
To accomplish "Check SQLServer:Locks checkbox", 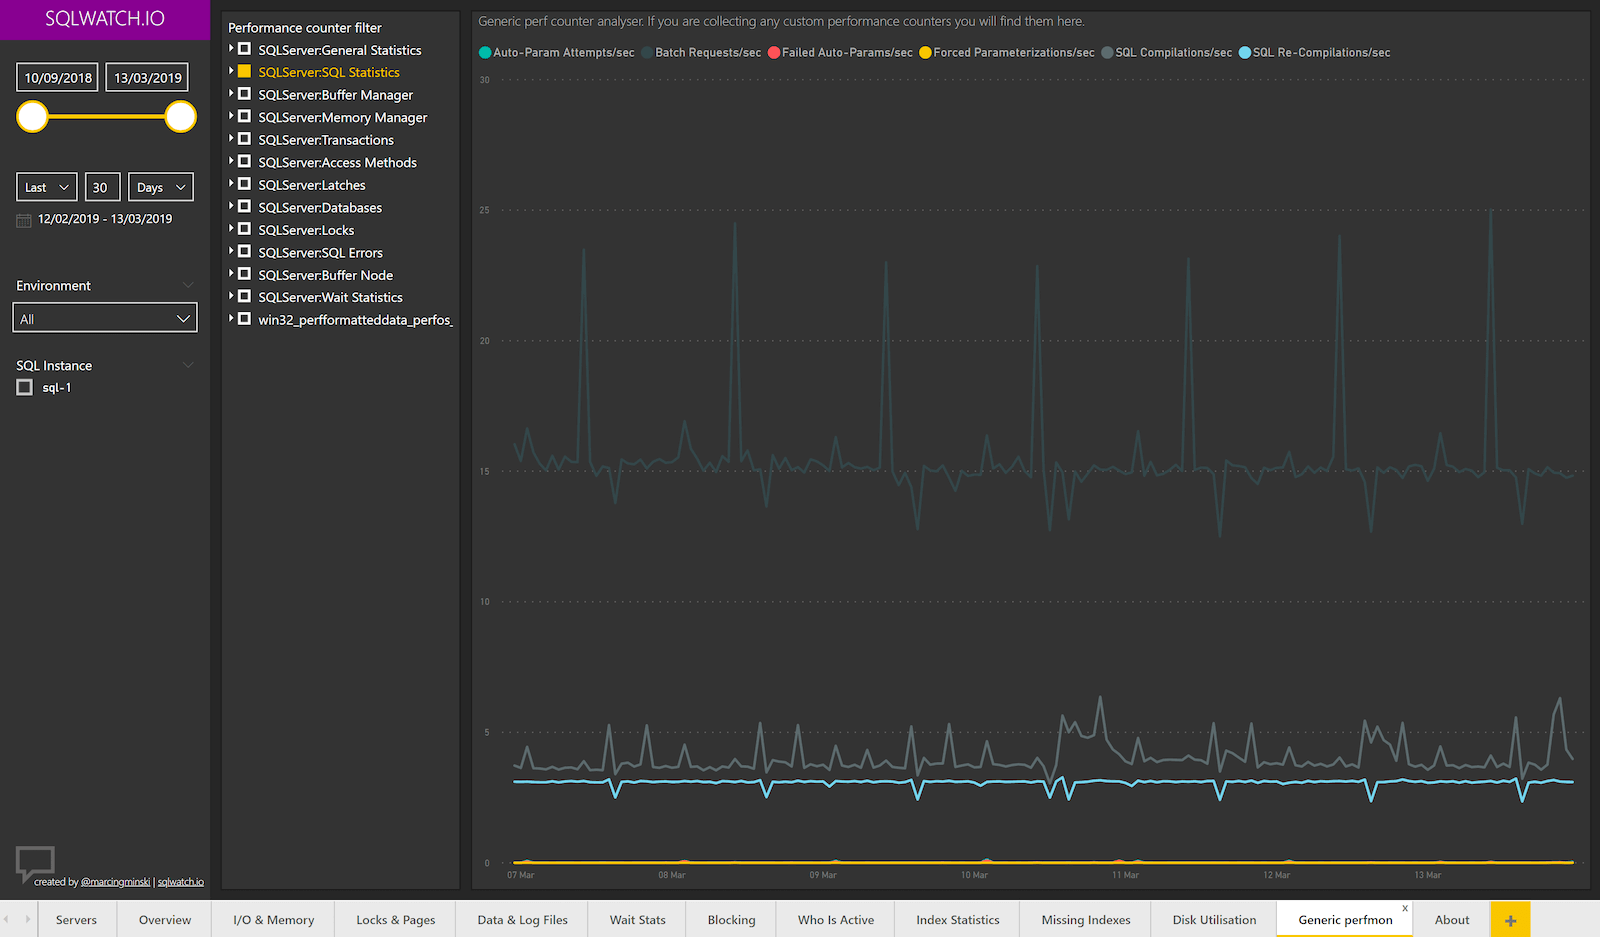I will coord(244,229).
